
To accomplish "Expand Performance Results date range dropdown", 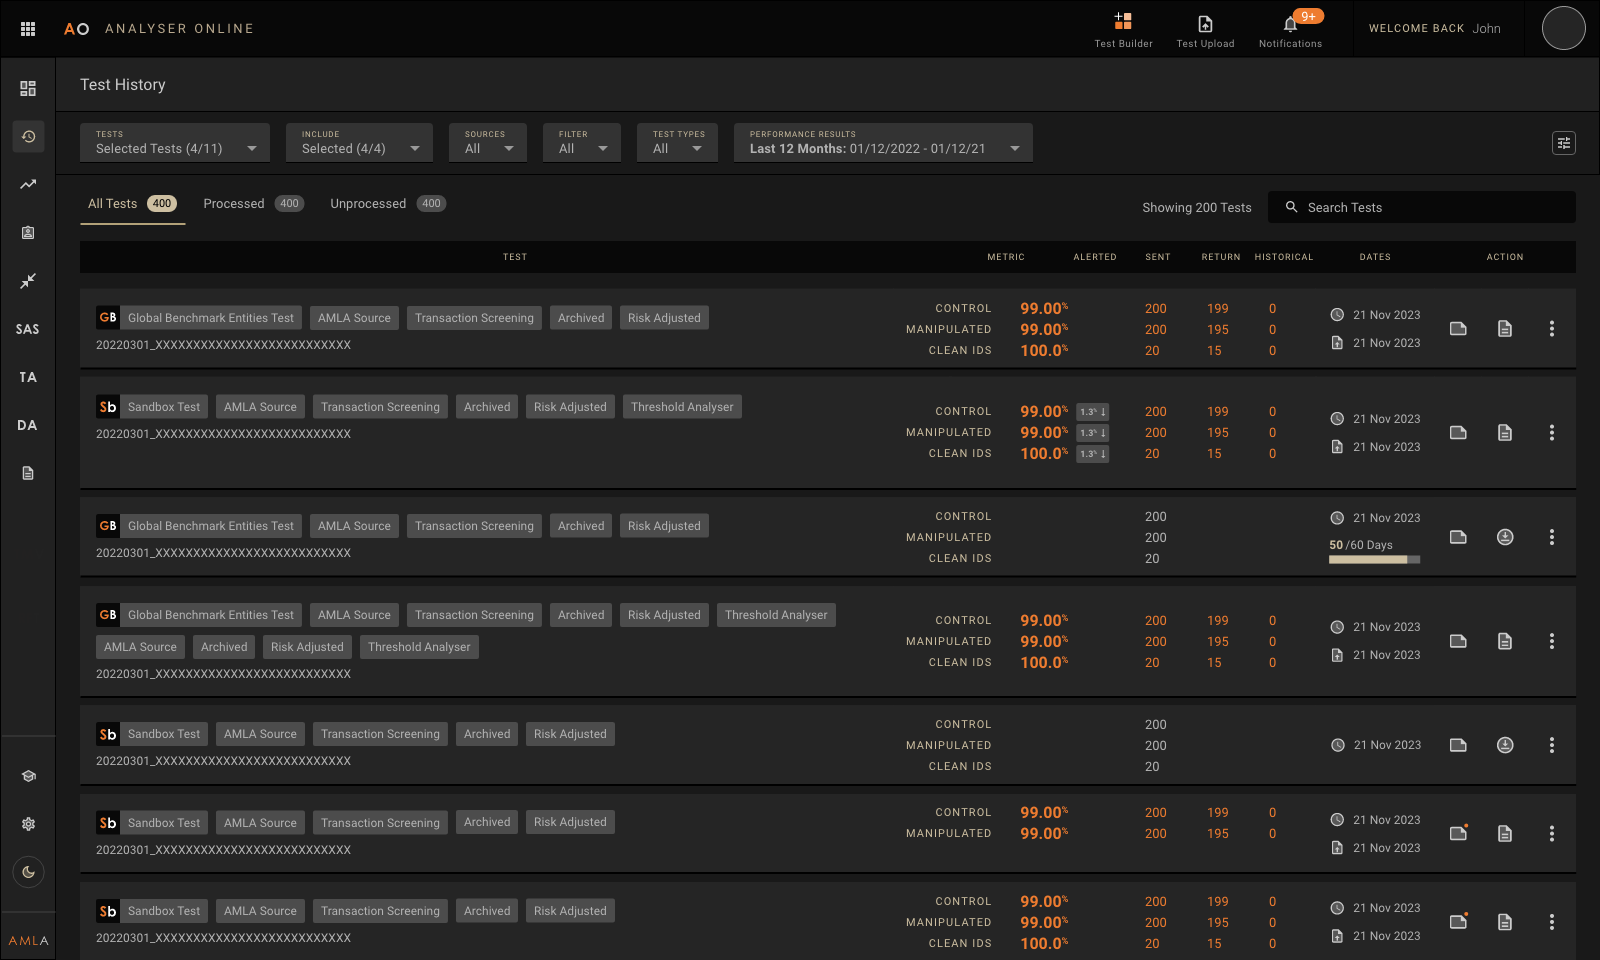I will [883, 142].
